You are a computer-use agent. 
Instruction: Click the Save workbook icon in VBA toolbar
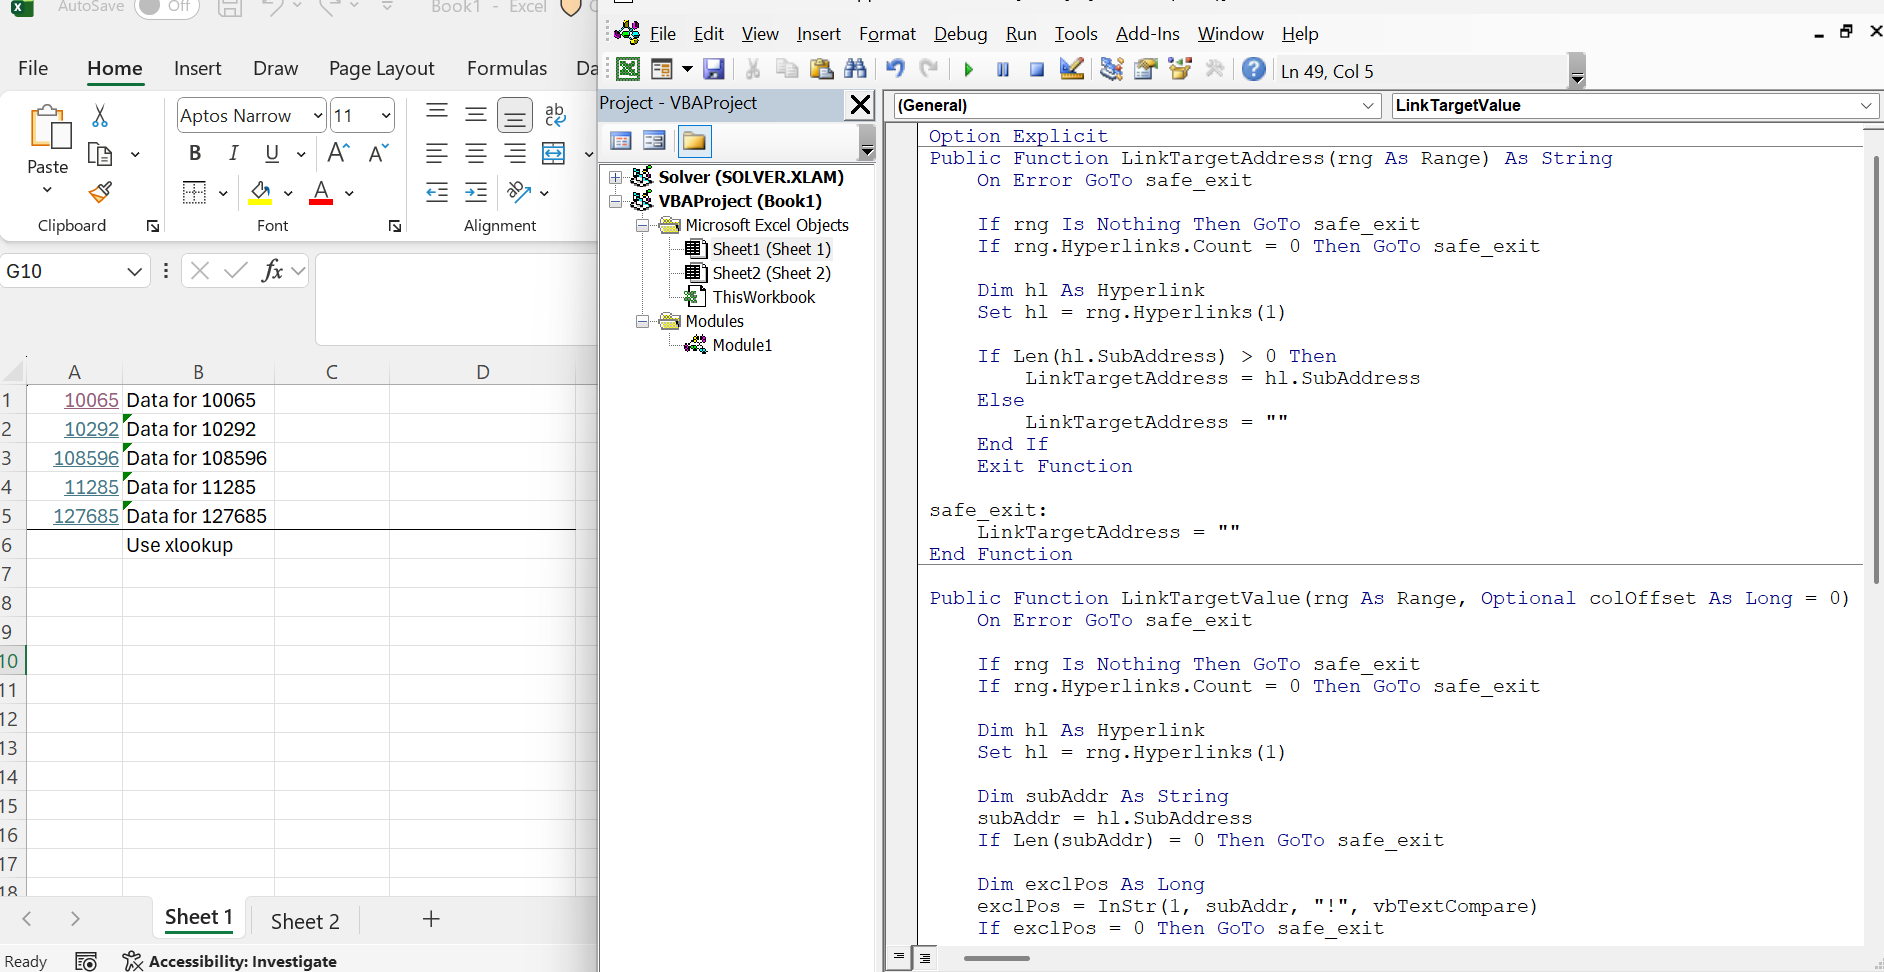click(x=713, y=70)
